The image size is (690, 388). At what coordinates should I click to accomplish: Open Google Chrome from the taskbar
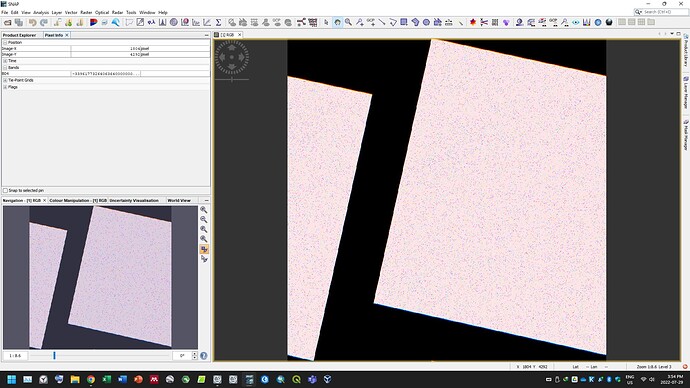[x=91, y=379]
